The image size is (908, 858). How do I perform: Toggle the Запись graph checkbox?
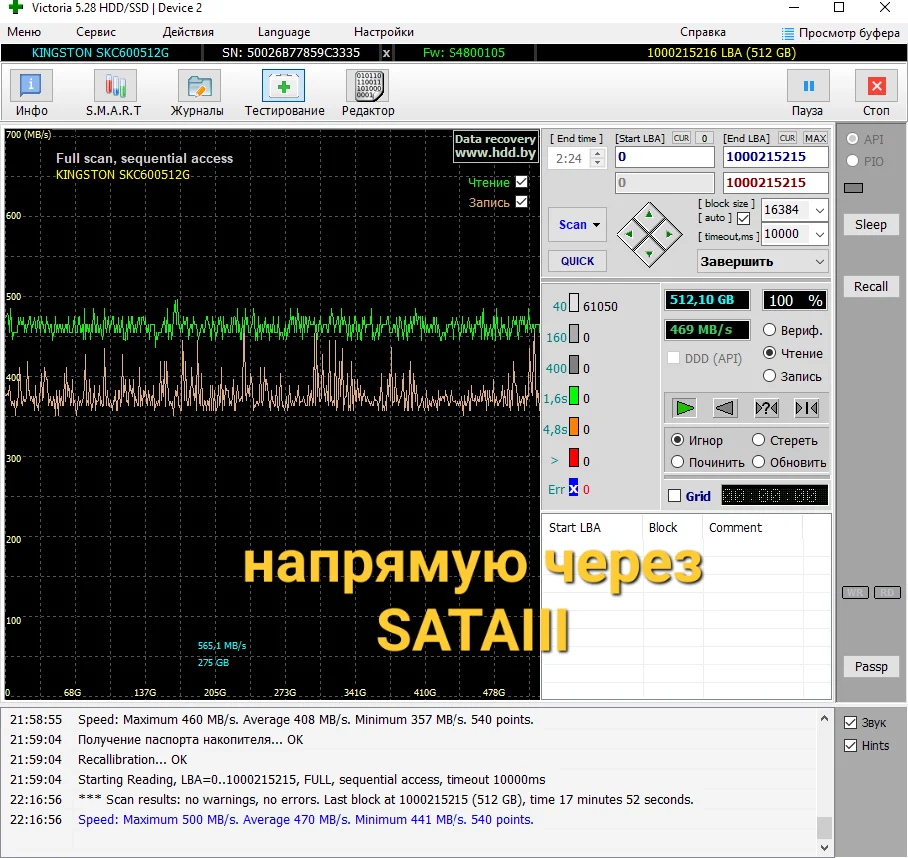521,201
